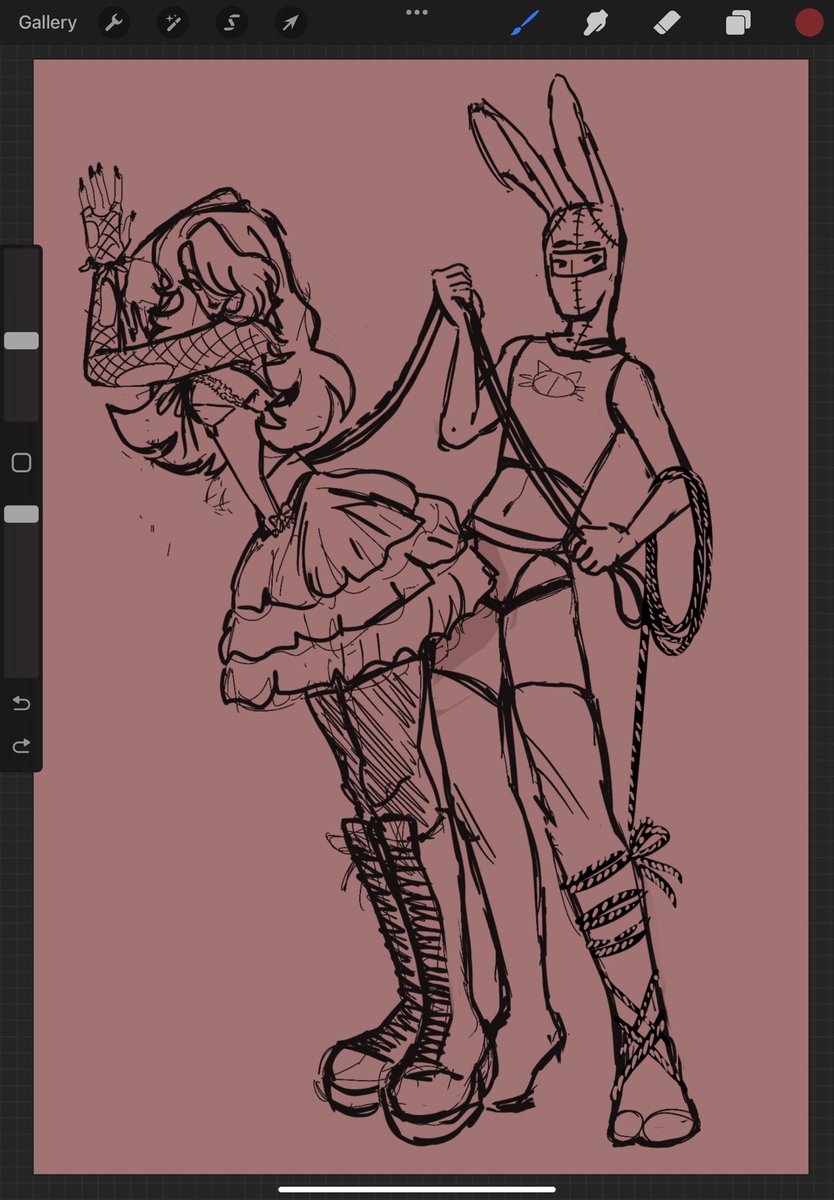Tap the iPad home indicator bar
Screen dimensions: 834x1200
click(417, 1189)
